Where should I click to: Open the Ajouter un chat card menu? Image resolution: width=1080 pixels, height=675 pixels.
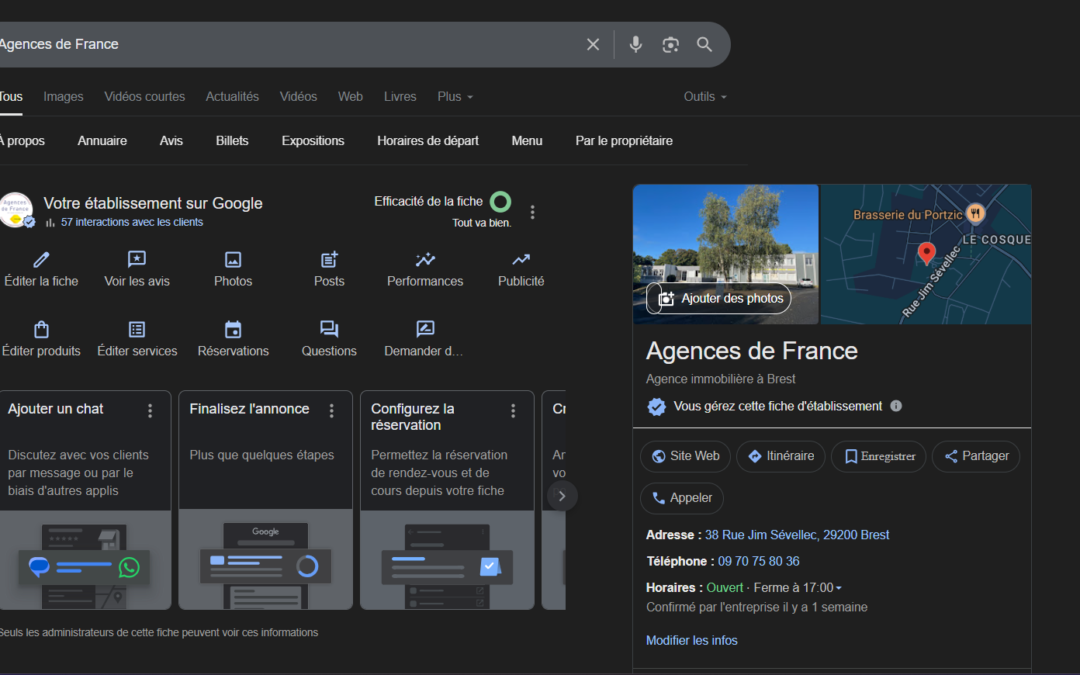(148, 410)
